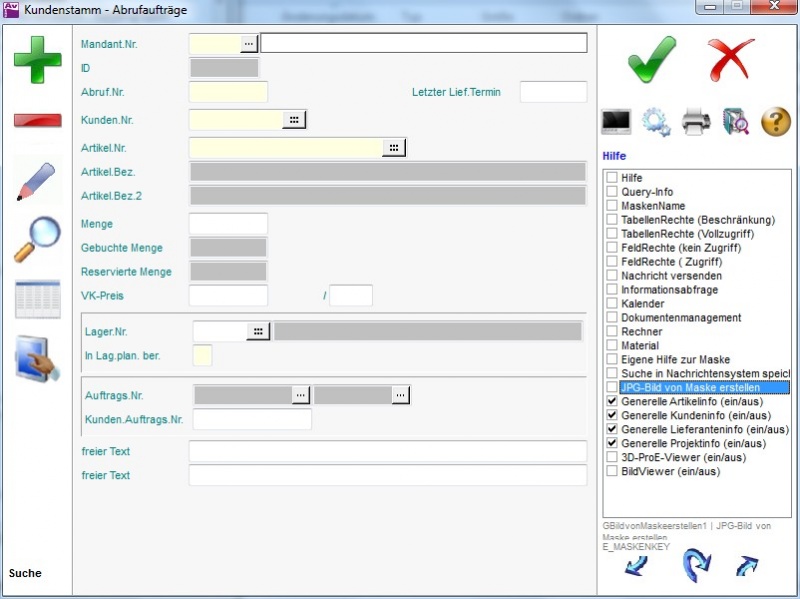The height and width of the screenshot is (599, 800).
Task: Select the Dokumentenmanagement list entry
Action: (x=680, y=317)
